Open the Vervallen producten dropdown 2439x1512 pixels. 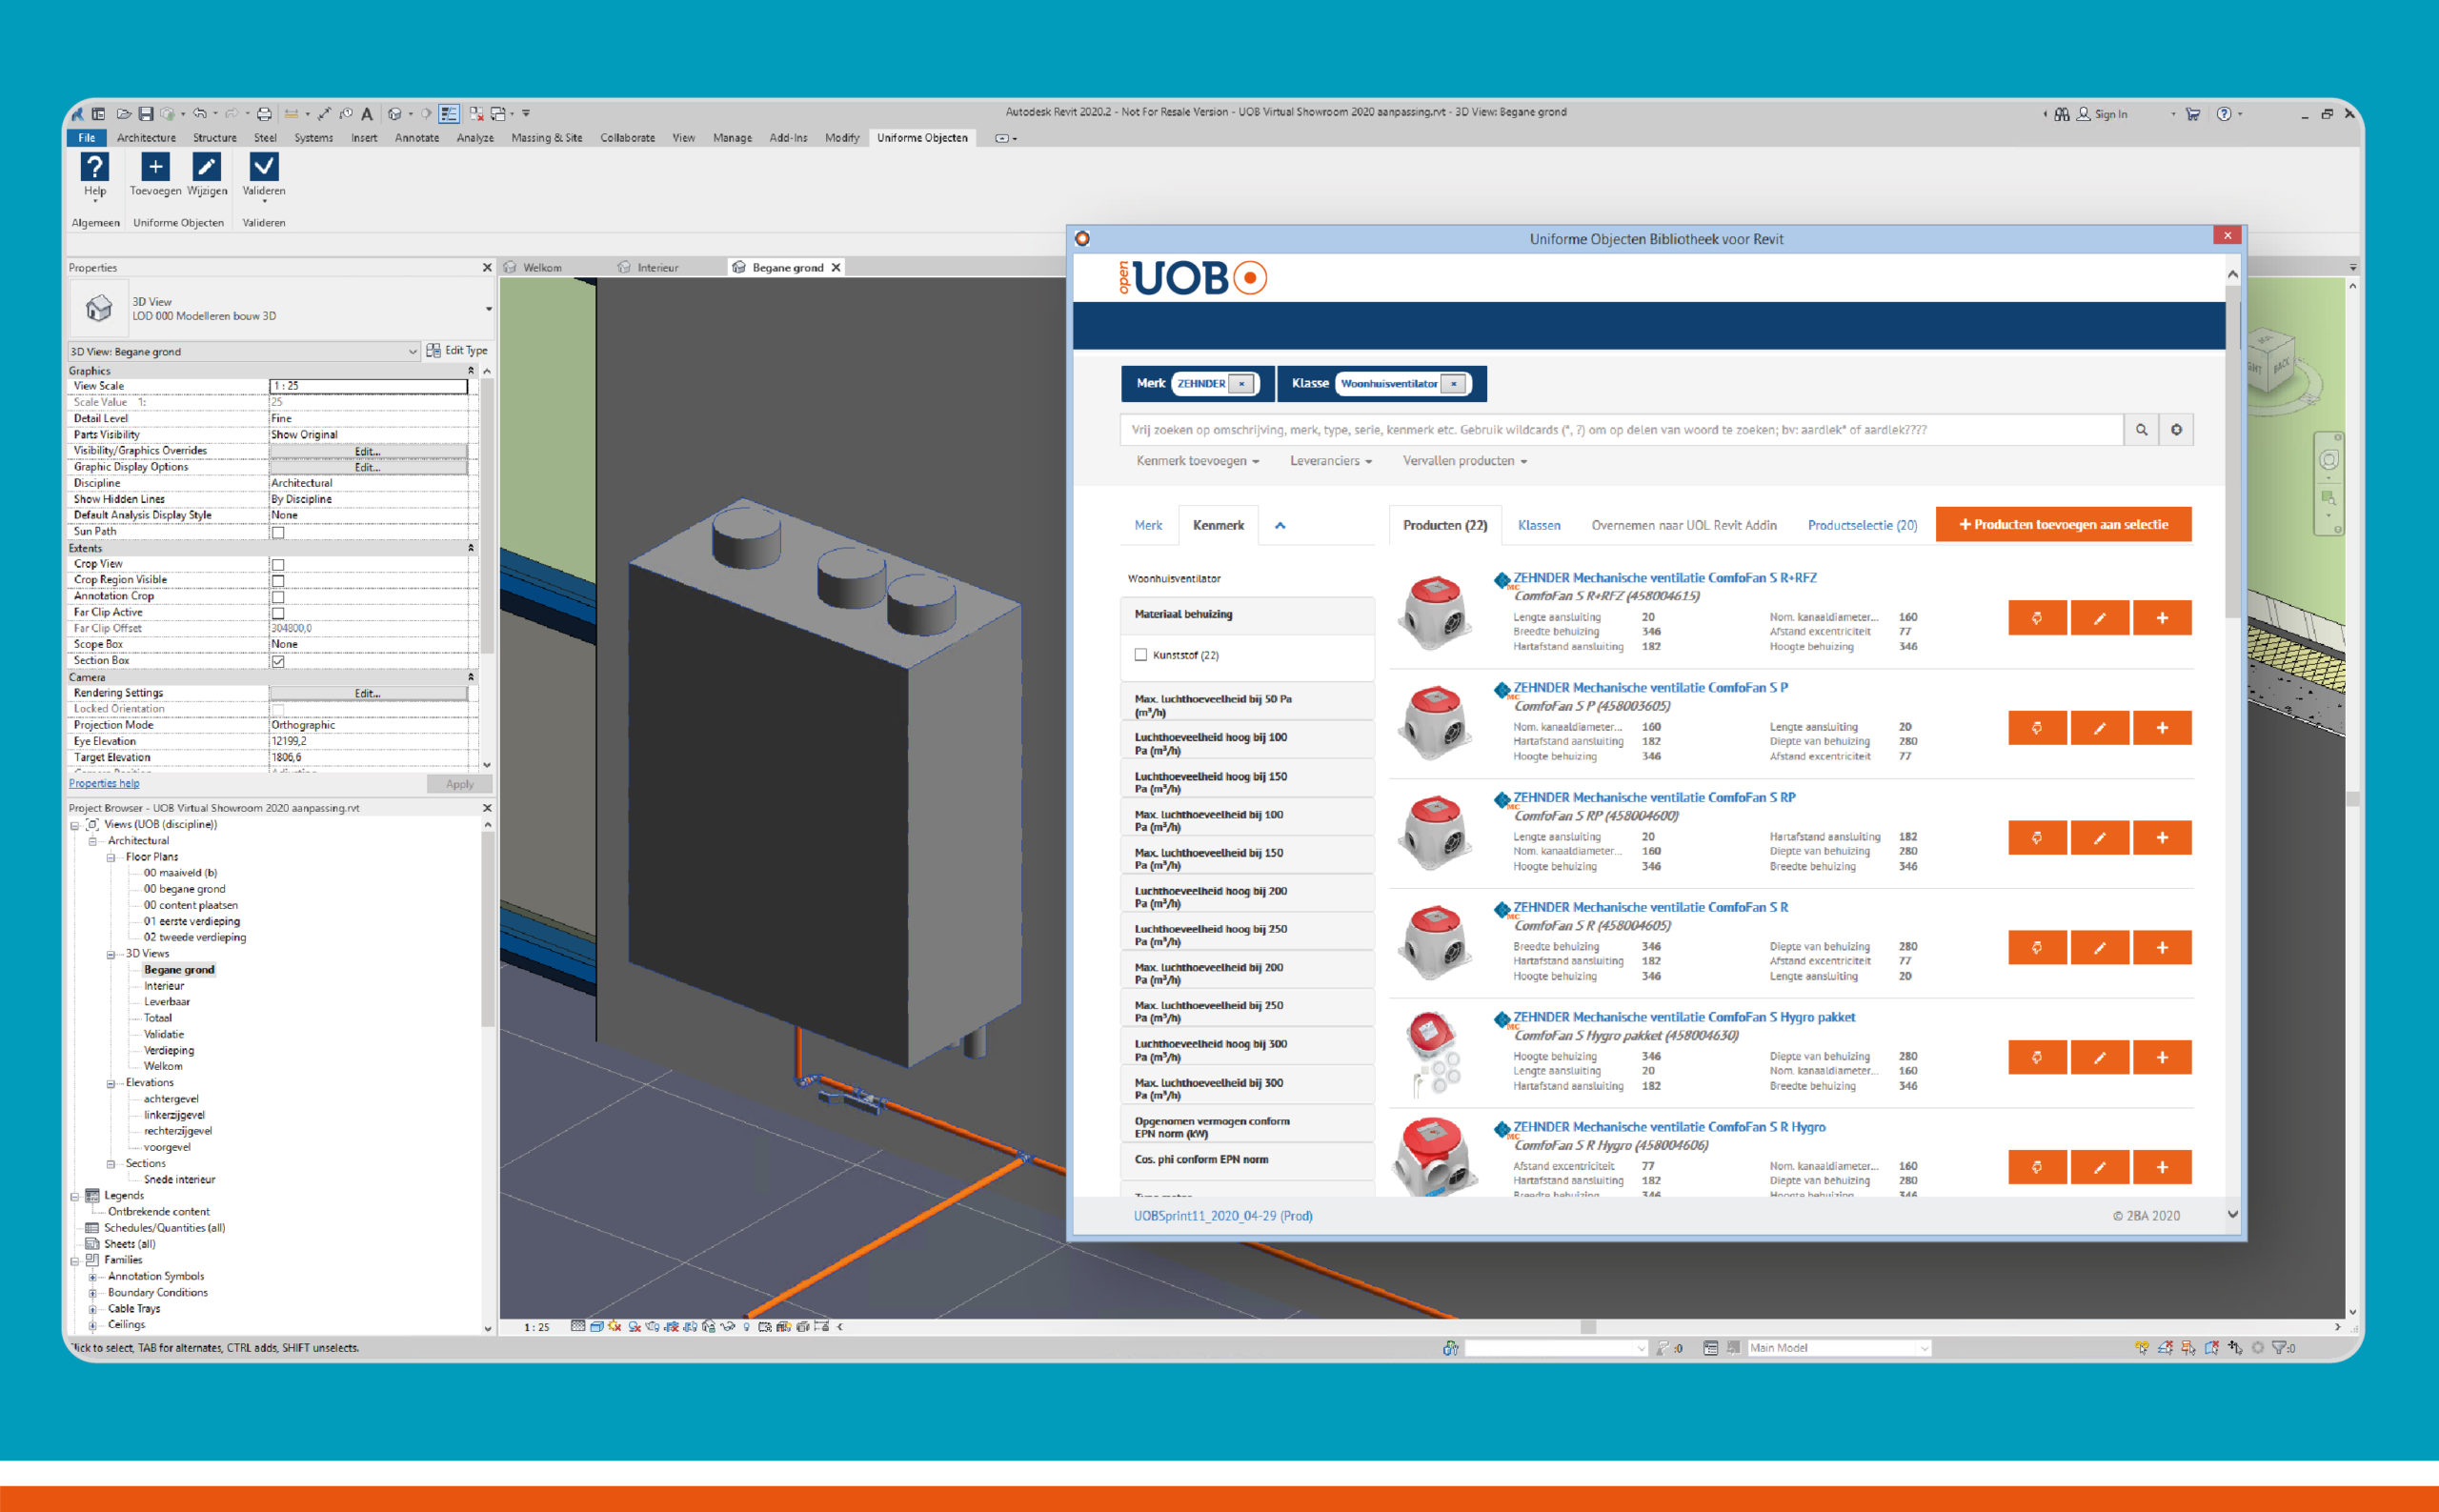pyautogui.click(x=1464, y=461)
